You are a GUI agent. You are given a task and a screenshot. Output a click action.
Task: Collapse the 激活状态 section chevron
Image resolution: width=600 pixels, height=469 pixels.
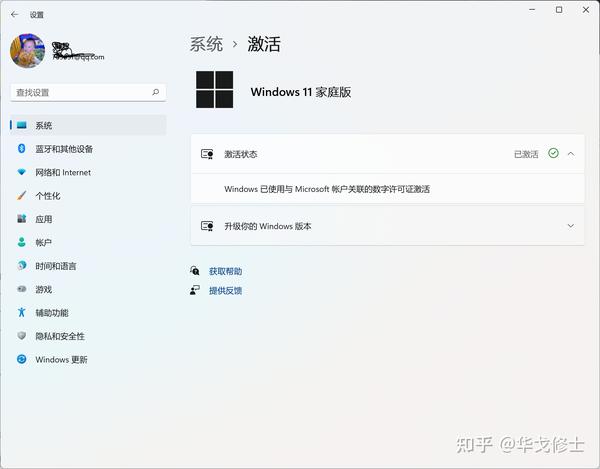click(571, 154)
